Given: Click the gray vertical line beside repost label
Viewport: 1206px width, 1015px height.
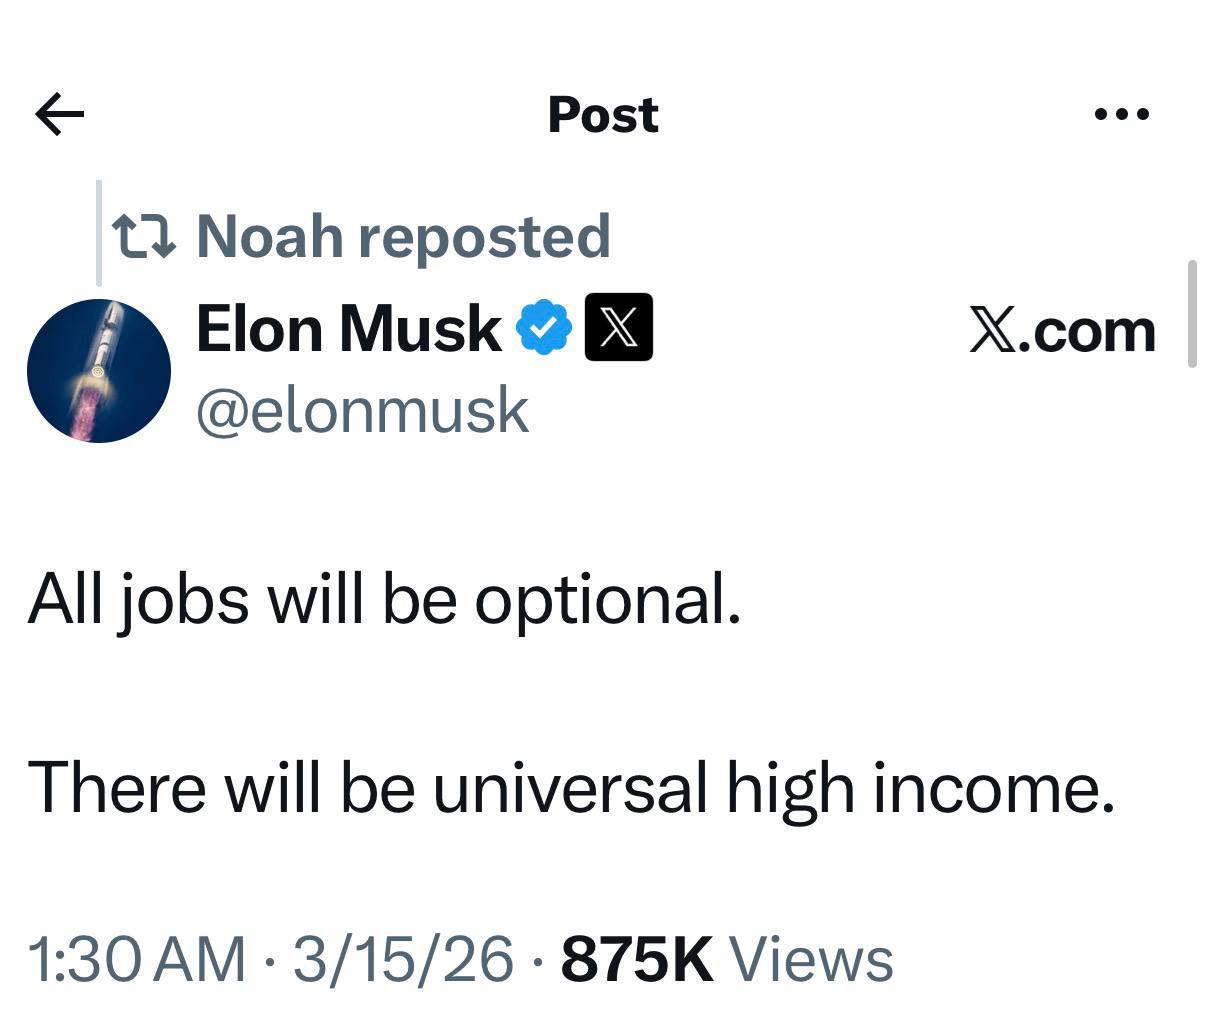Looking at the screenshot, I should point(99,234).
